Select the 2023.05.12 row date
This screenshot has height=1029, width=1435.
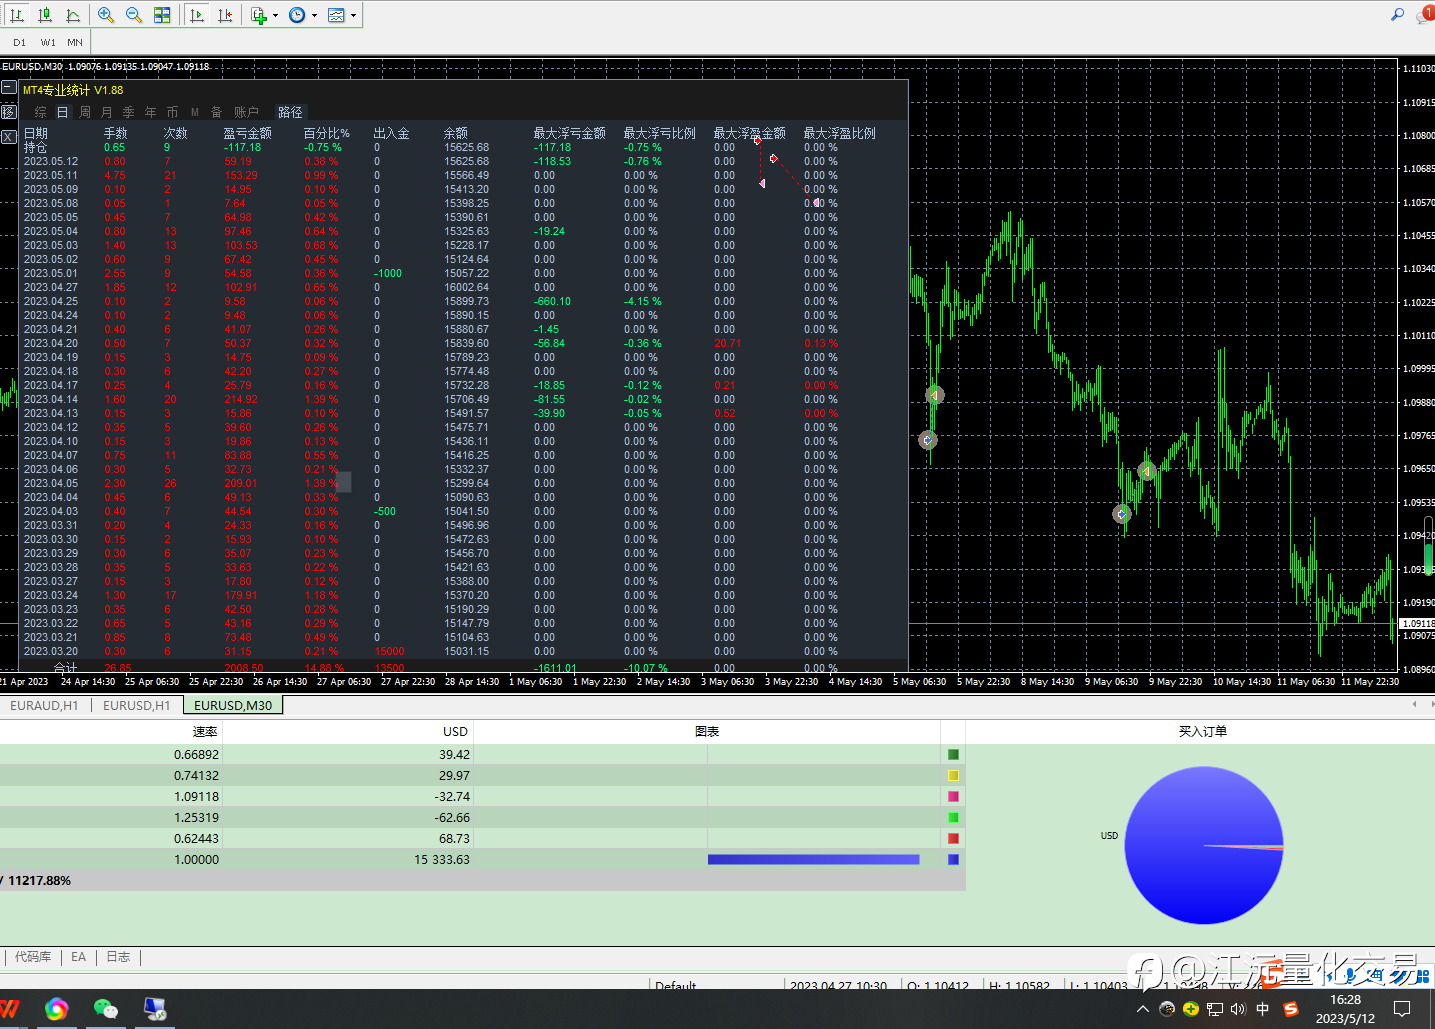click(51, 161)
